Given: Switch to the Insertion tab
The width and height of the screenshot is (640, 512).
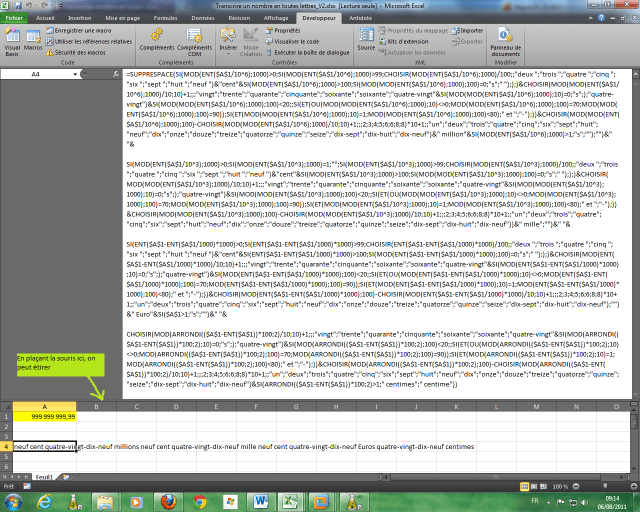Looking at the screenshot, I should point(80,18).
